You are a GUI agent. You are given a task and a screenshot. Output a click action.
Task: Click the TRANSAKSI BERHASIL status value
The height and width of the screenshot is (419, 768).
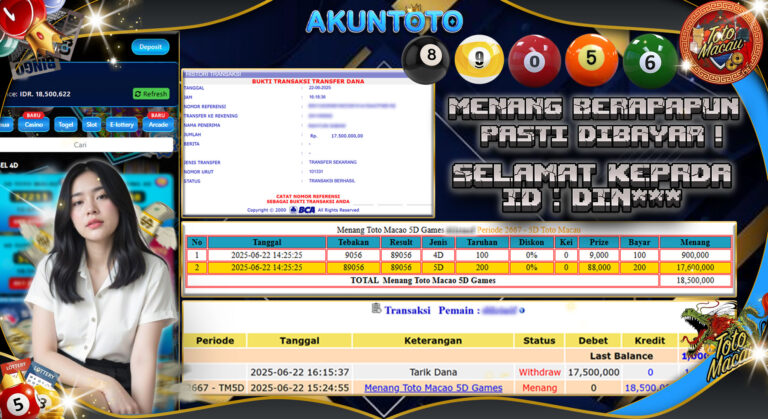click(x=332, y=180)
